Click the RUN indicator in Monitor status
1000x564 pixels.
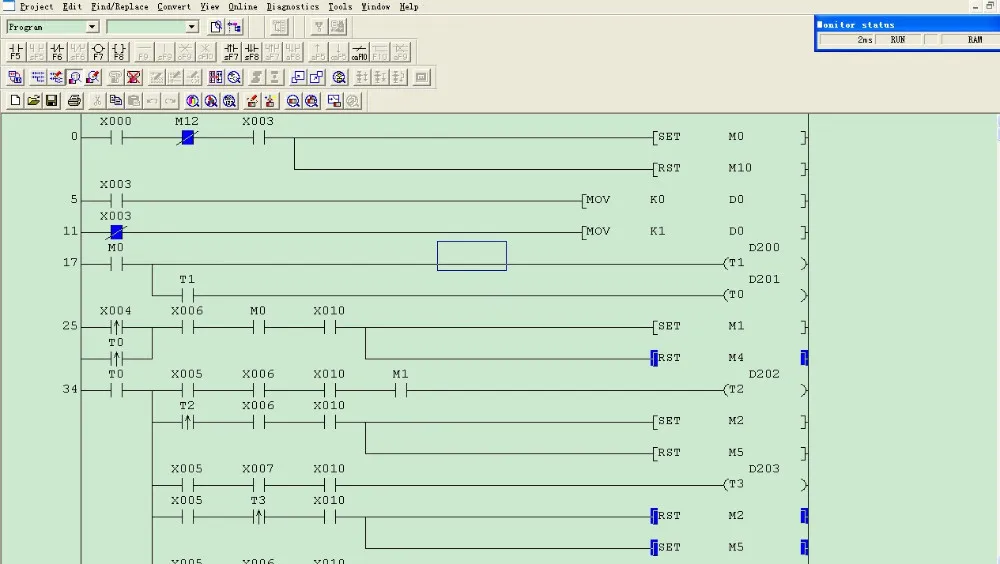point(898,40)
